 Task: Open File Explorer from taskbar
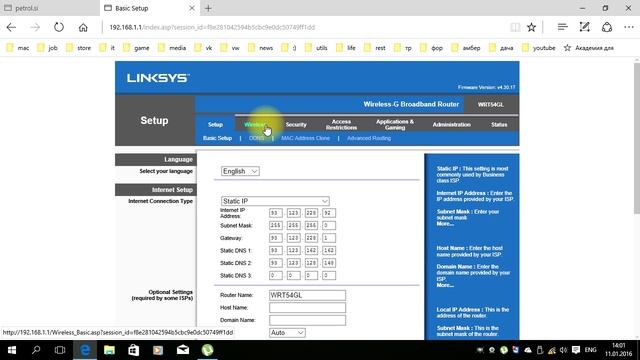point(109,350)
